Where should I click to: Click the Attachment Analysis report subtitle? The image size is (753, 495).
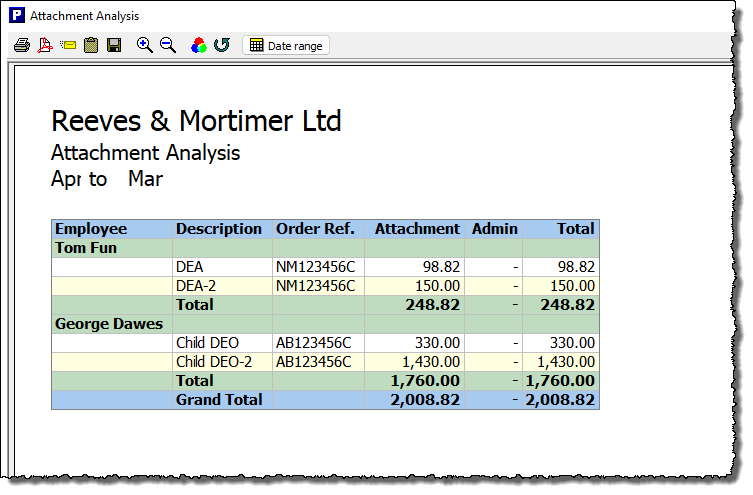pos(146,153)
